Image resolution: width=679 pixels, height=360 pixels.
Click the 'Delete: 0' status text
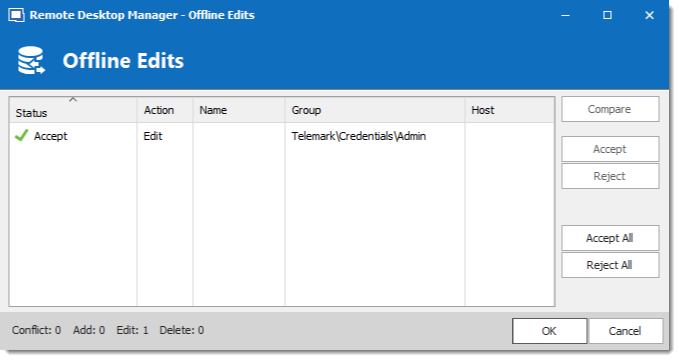point(181,330)
